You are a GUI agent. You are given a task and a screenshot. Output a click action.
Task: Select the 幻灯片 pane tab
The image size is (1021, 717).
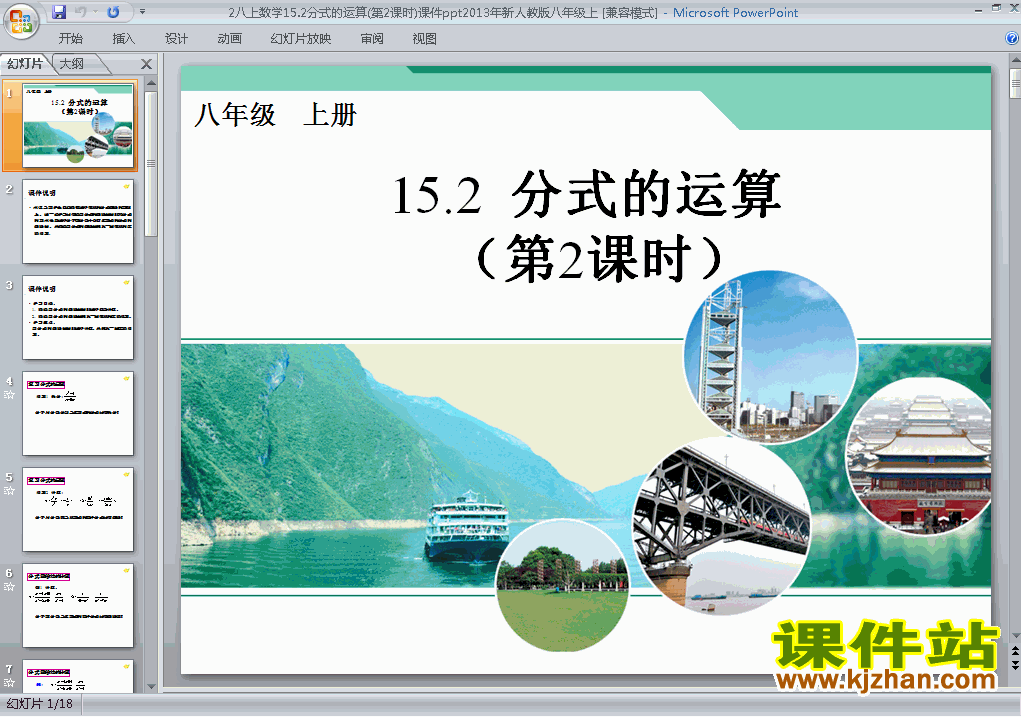[x=25, y=64]
